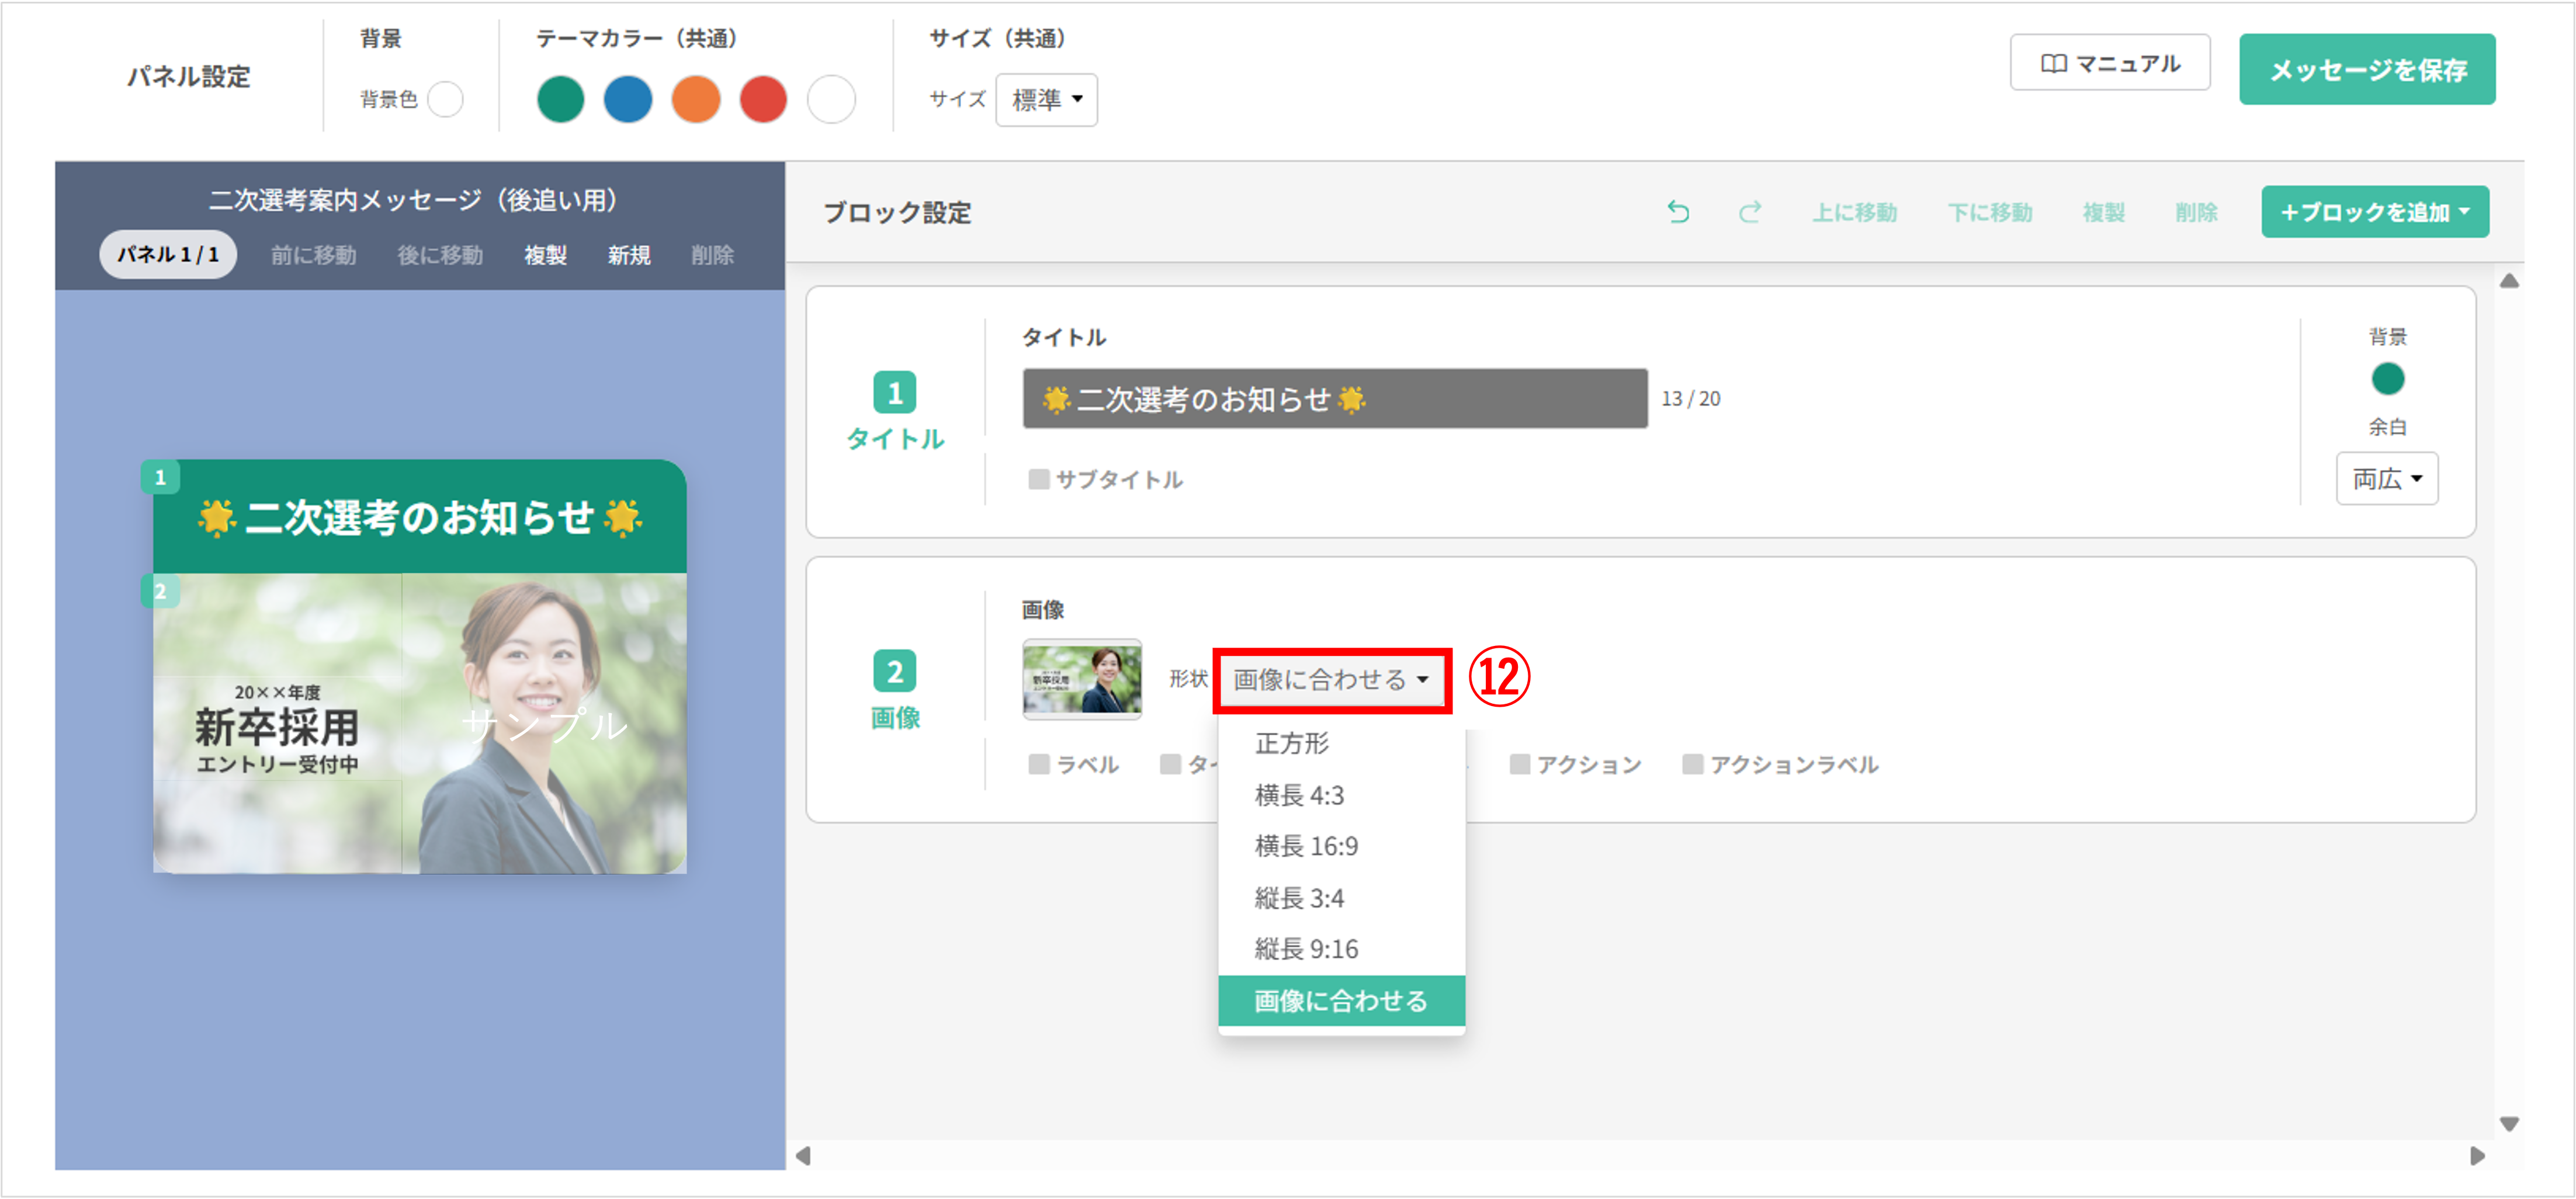This screenshot has width=2576, height=1199.
Task: Click 上に移動 to move block up
Action: 1856,212
